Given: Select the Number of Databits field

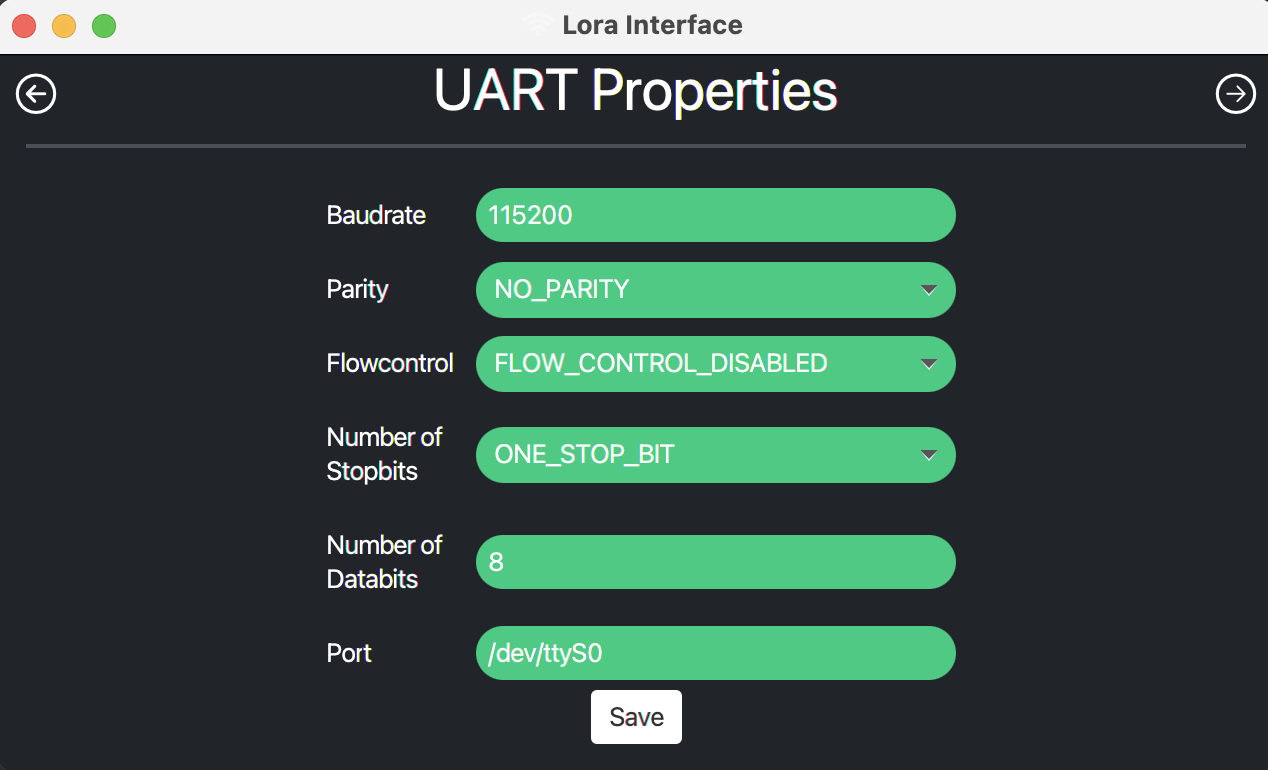Looking at the screenshot, I should (x=716, y=562).
